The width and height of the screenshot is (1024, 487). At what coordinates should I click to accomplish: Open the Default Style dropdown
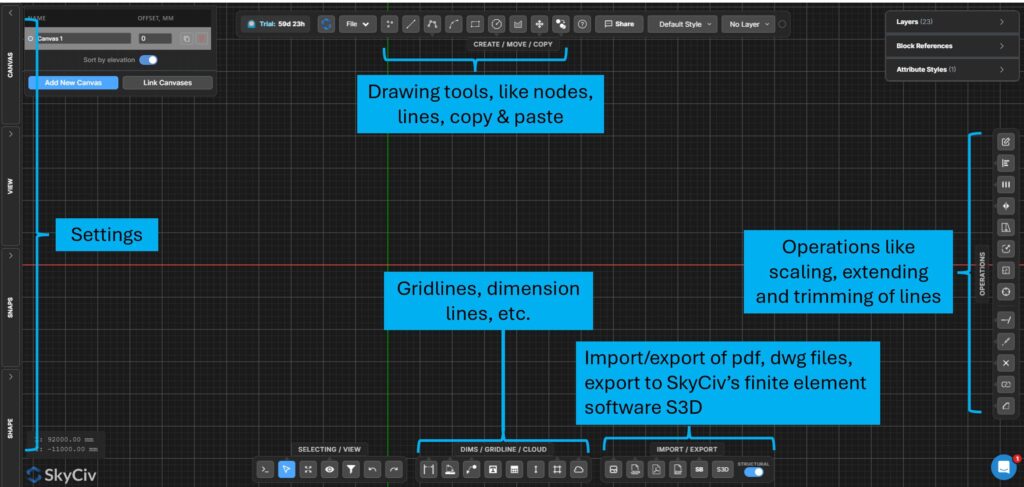click(682, 24)
